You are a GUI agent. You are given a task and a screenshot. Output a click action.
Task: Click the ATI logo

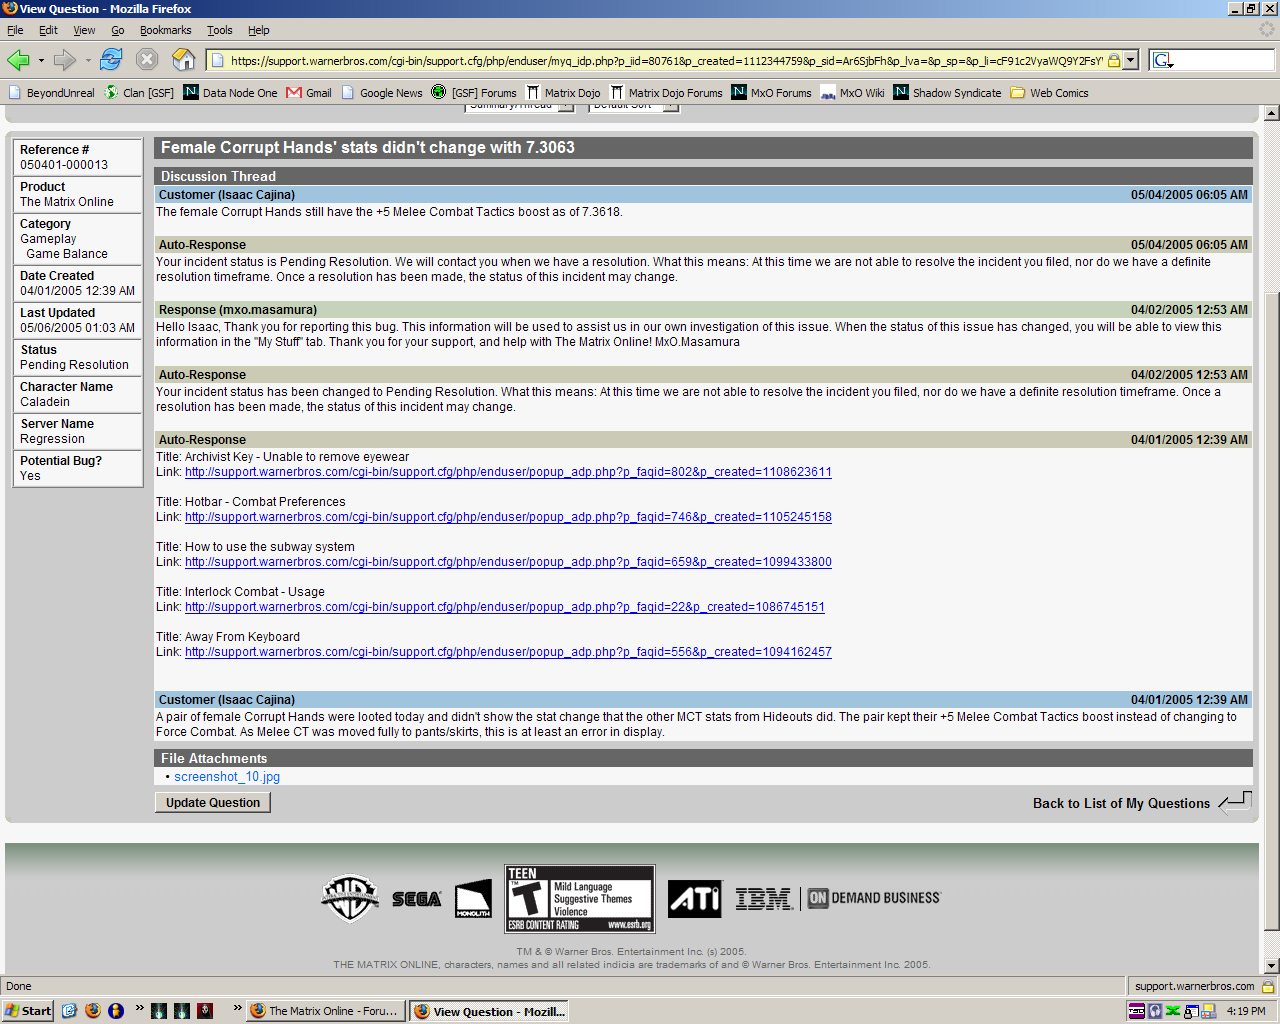(x=695, y=899)
